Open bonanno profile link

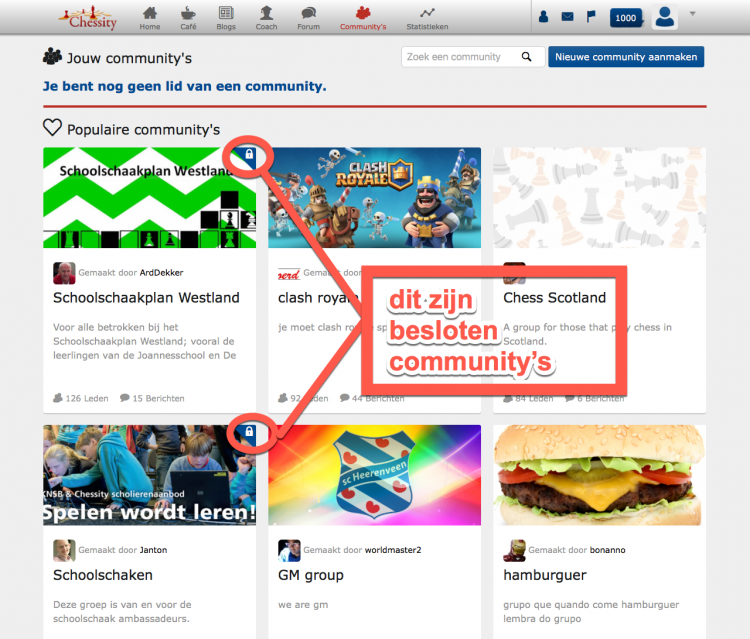pos(607,550)
